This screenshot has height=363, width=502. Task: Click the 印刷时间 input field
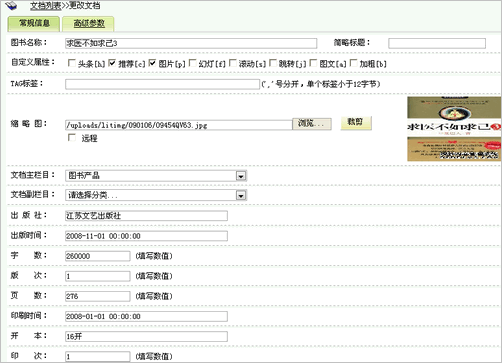[x=146, y=316]
